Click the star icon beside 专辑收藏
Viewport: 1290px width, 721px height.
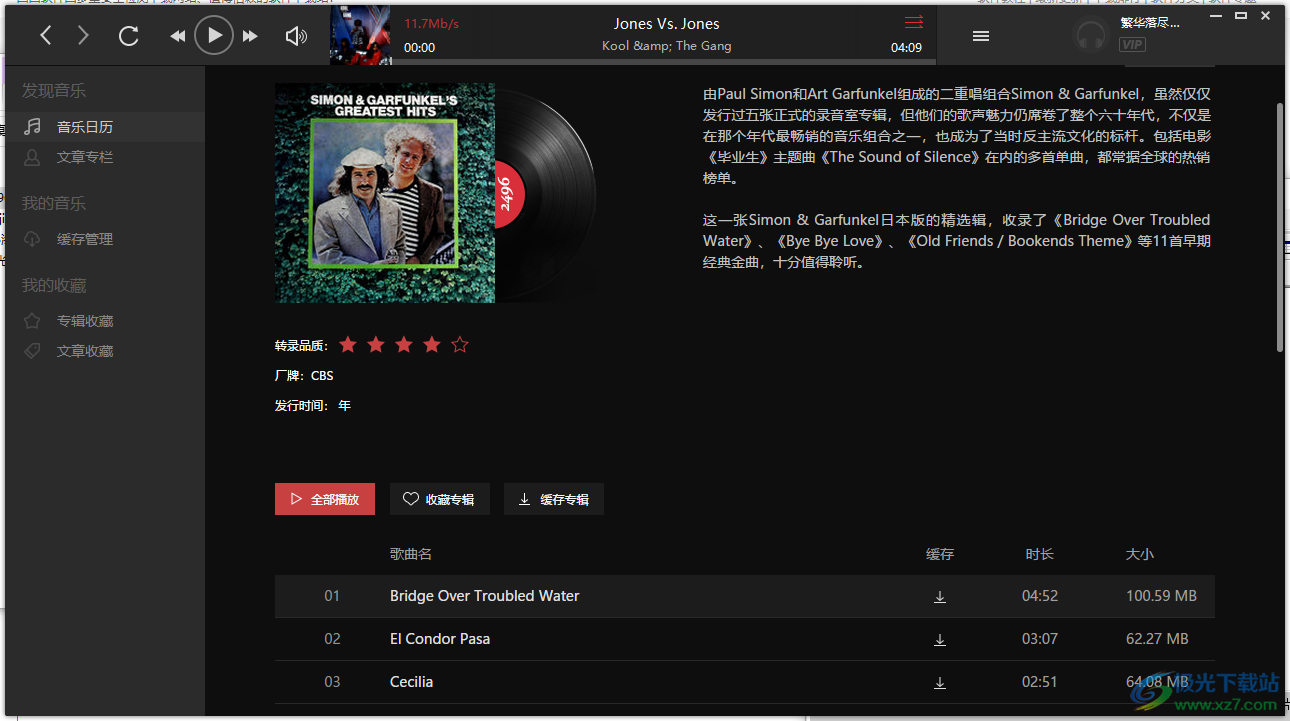(33, 321)
